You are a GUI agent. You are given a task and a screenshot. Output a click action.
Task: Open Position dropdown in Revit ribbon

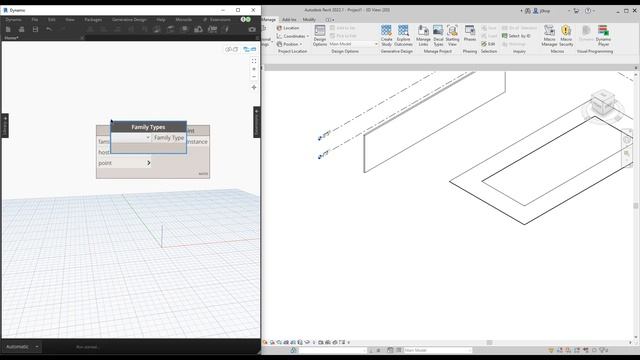(289, 44)
